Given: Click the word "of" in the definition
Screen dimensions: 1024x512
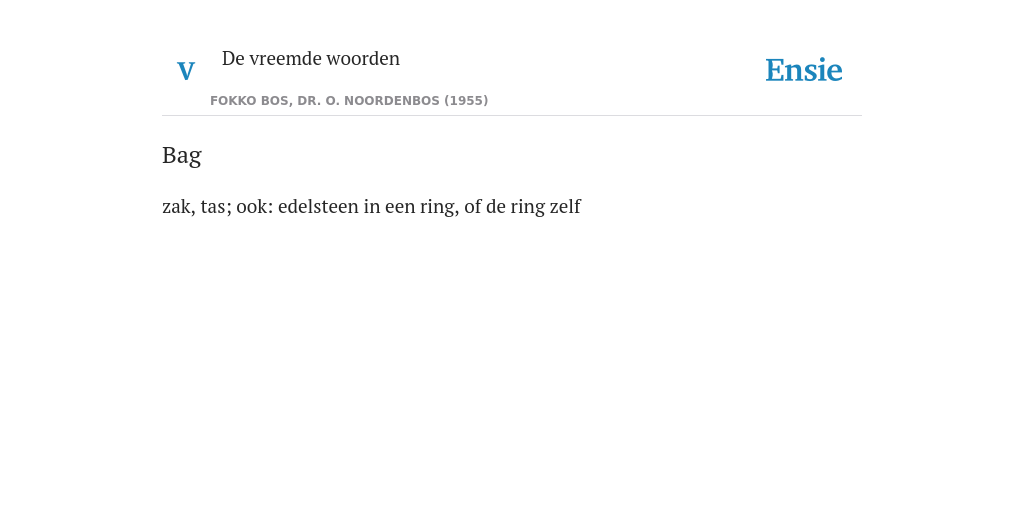Looking at the screenshot, I should click(473, 206).
